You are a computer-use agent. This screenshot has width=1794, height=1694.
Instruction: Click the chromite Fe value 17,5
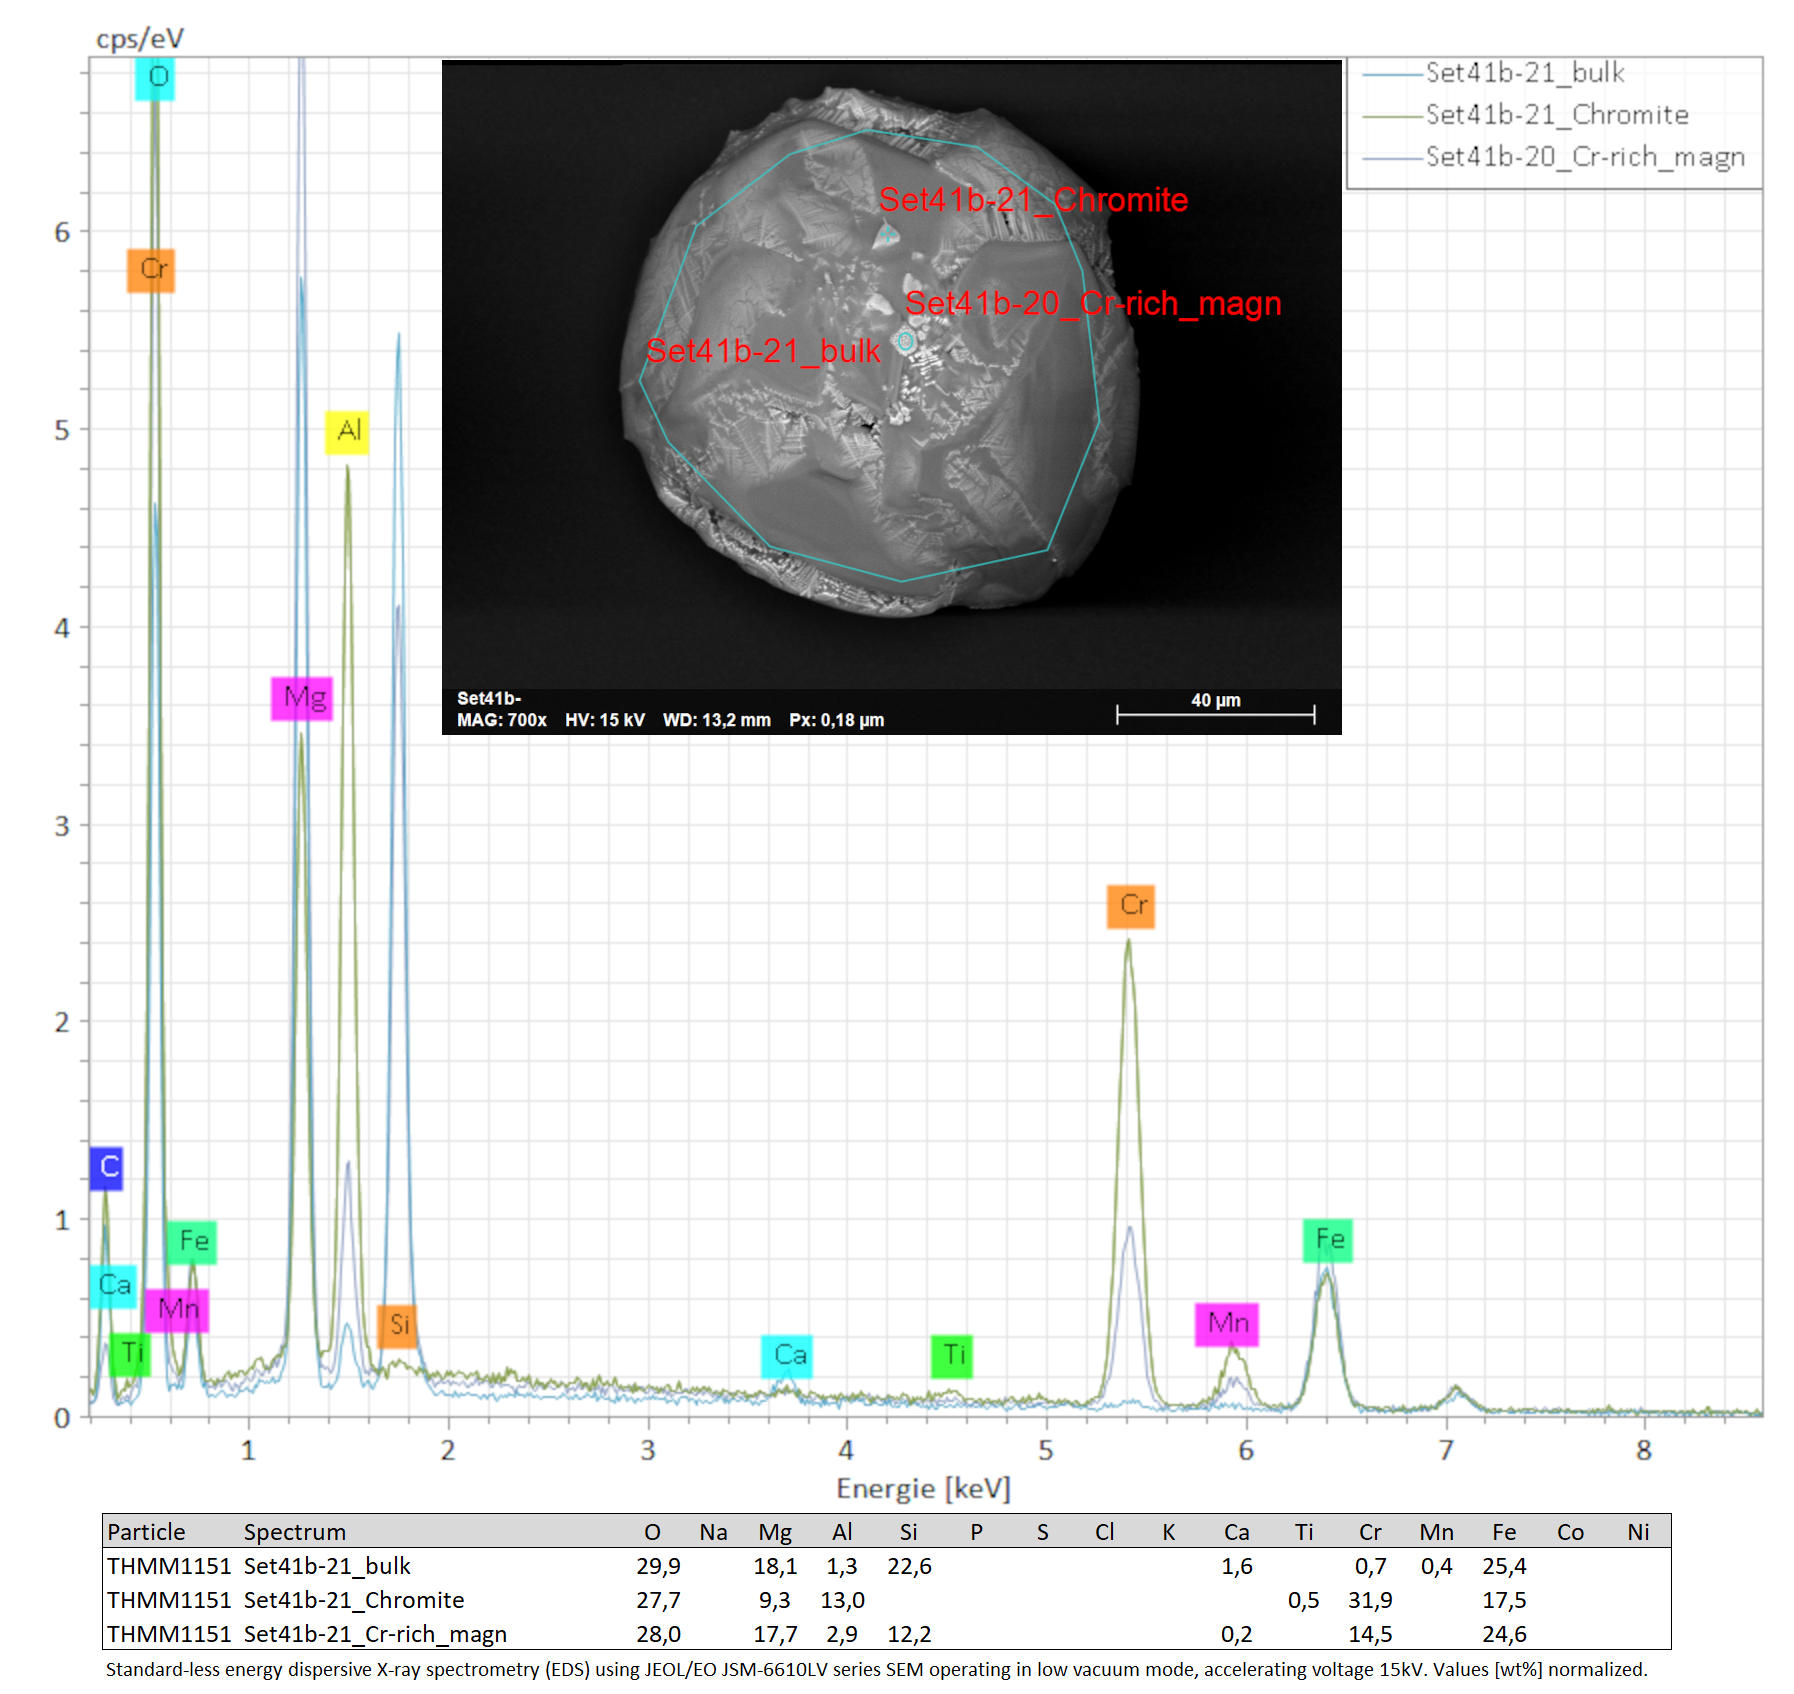1504,1600
